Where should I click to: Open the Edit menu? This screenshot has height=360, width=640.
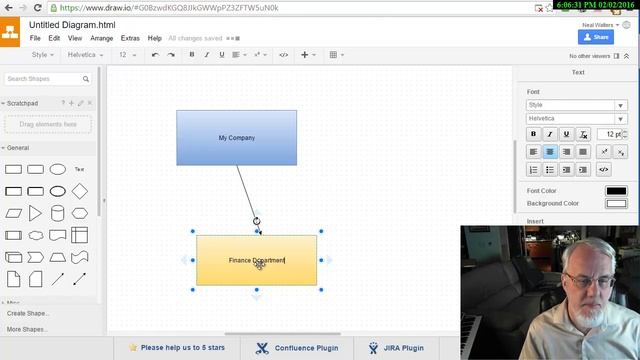(54, 38)
